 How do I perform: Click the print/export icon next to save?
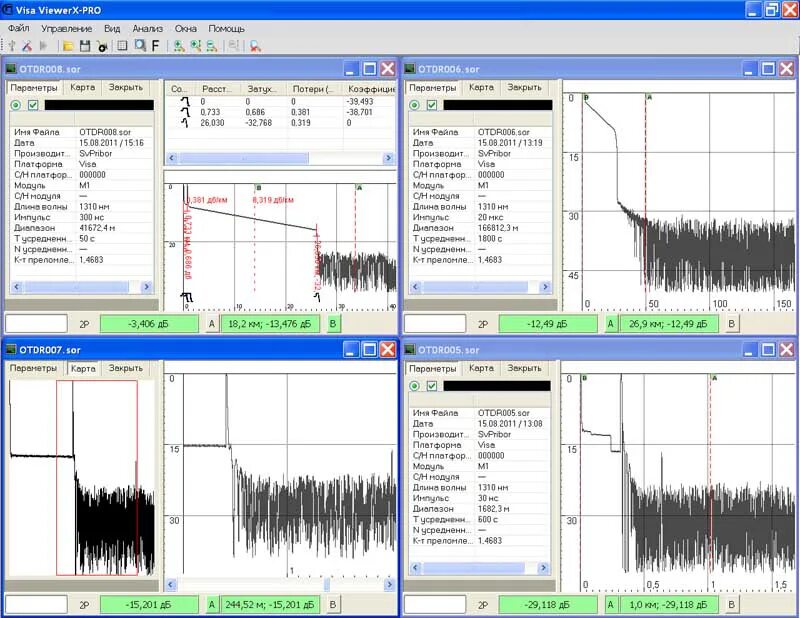(x=103, y=46)
